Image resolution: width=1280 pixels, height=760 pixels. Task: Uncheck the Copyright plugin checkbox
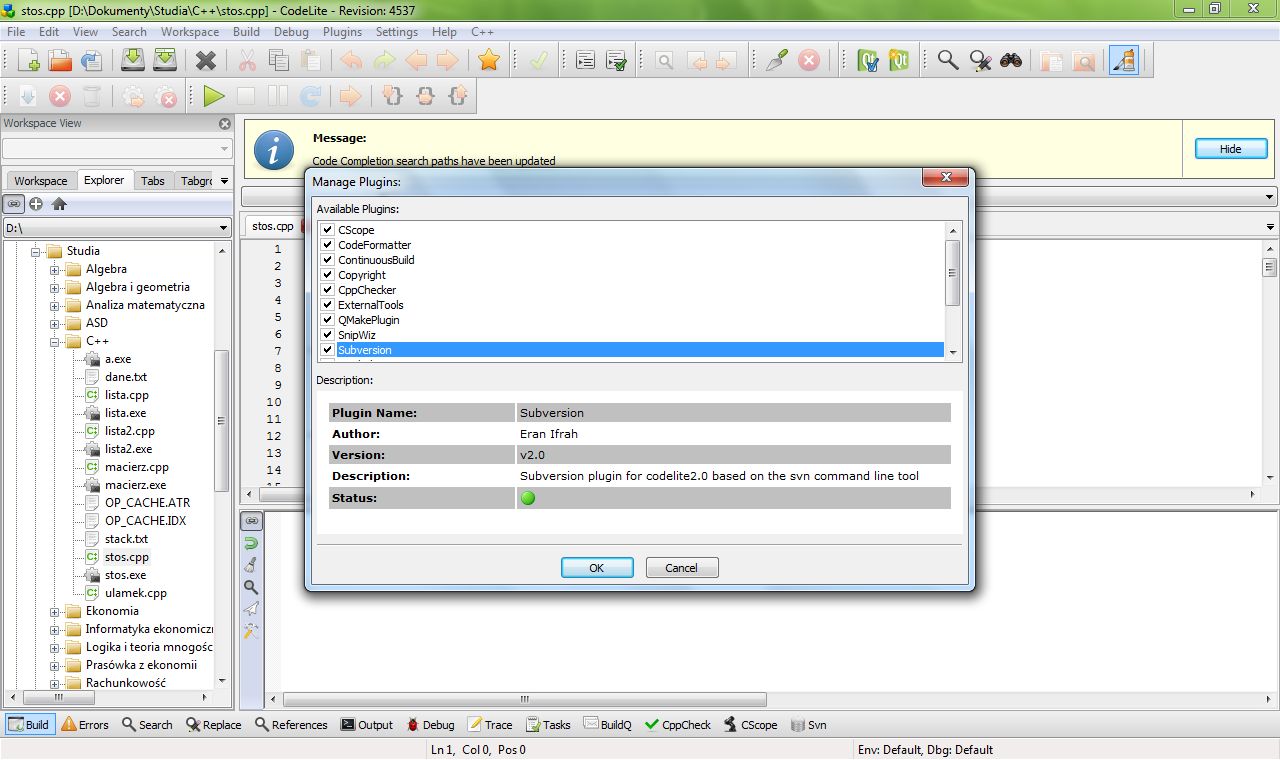(x=327, y=275)
